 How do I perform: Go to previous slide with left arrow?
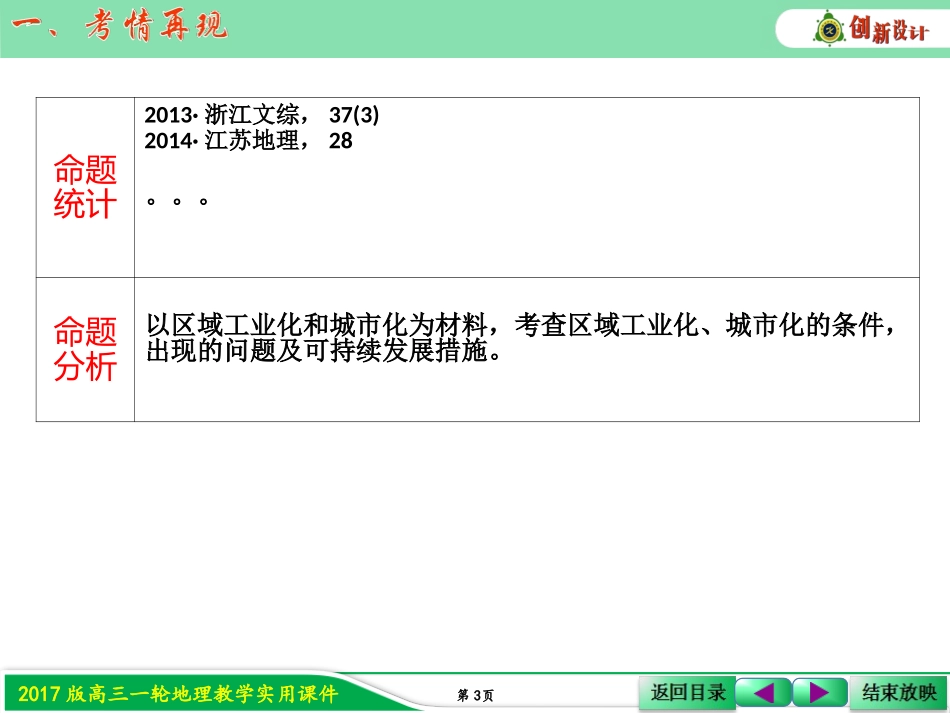tap(763, 692)
